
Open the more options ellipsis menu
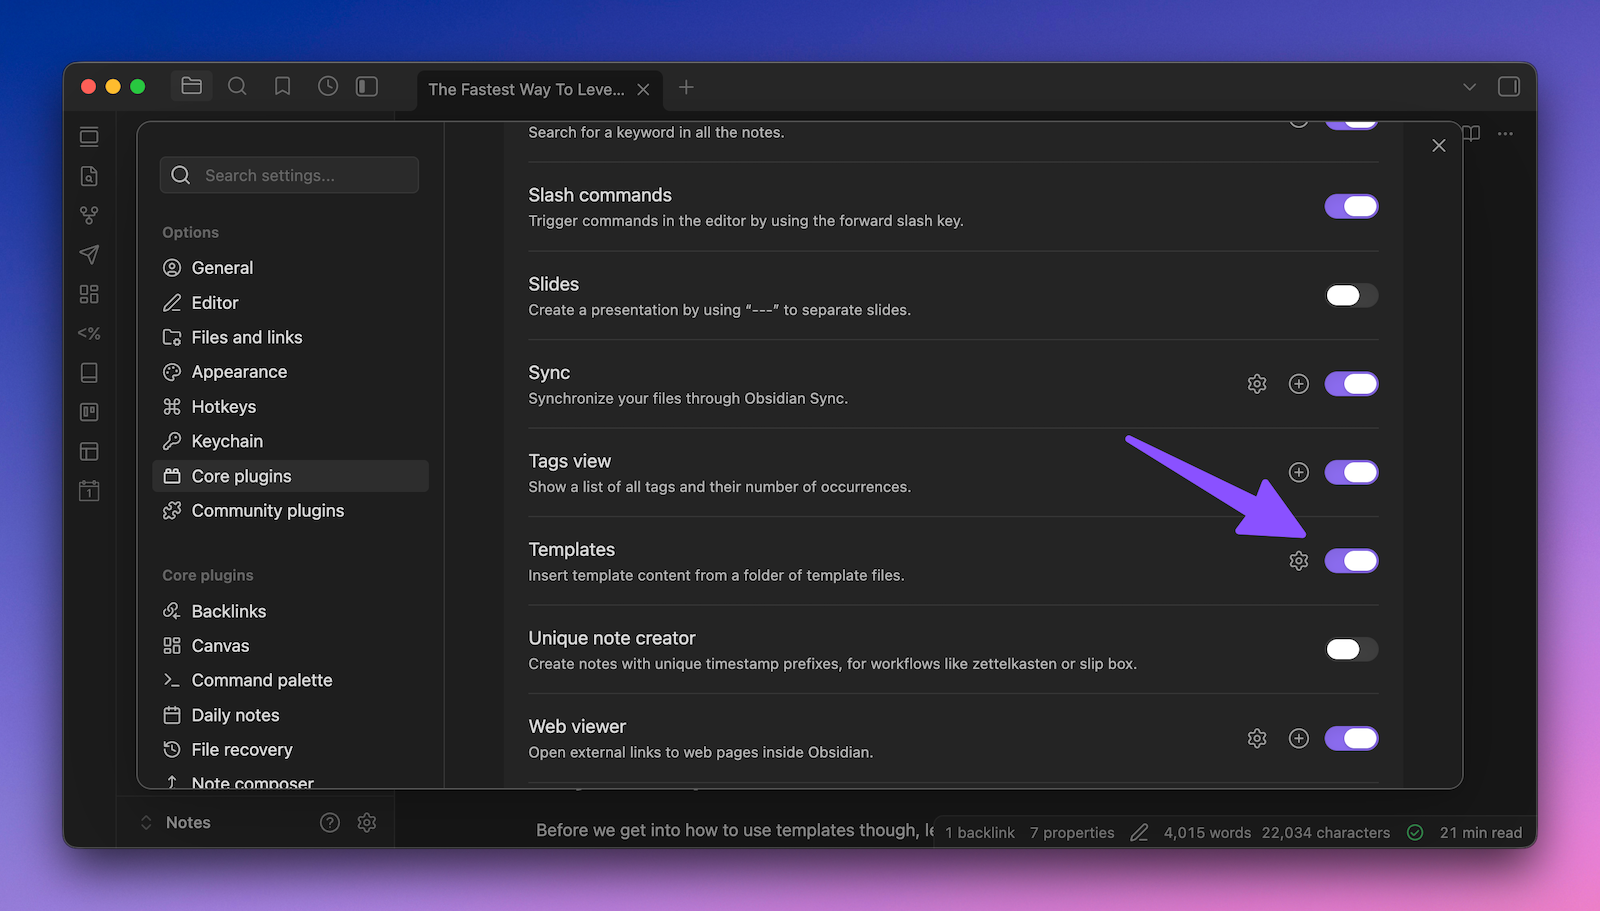(1505, 133)
